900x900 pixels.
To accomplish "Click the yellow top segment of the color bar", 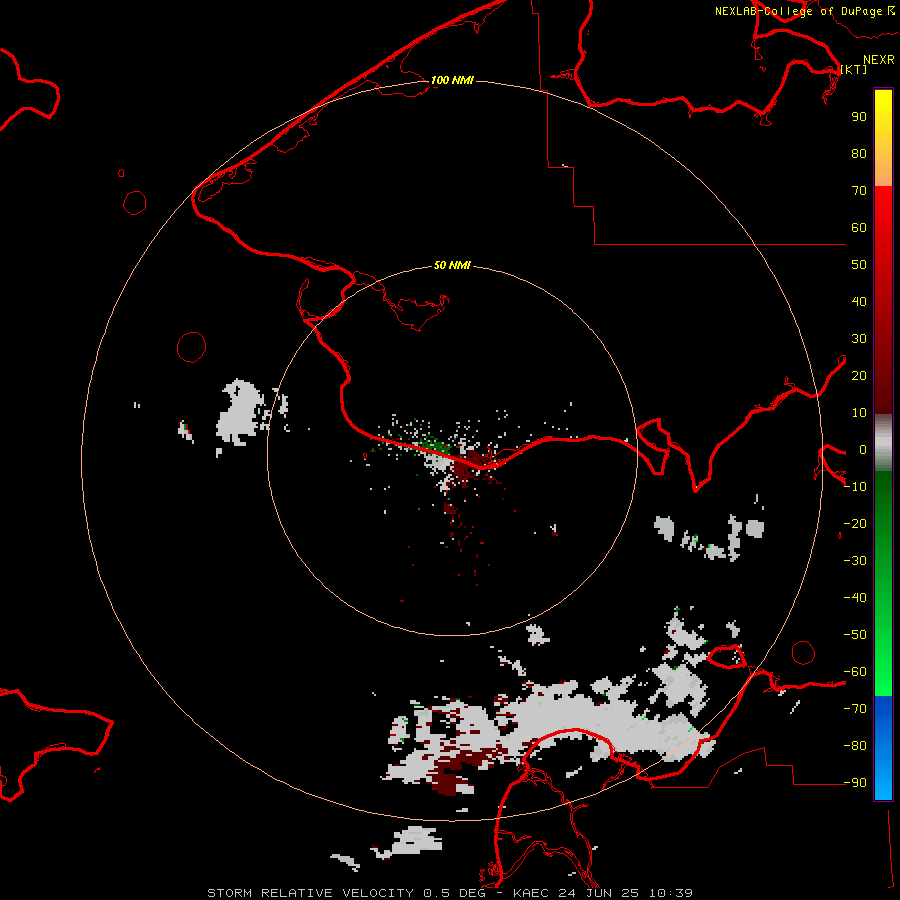I will click(x=883, y=138).
